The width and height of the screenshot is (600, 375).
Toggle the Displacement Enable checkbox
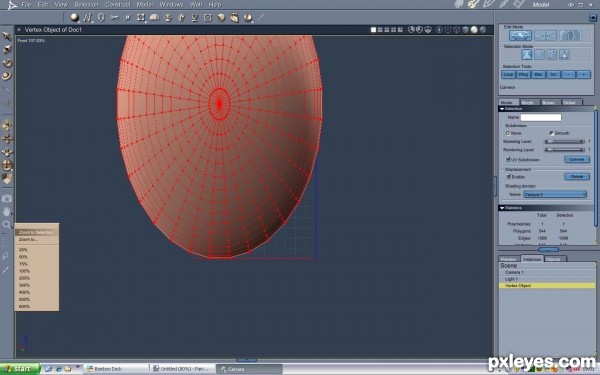pyautogui.click(x=509, y=176)
